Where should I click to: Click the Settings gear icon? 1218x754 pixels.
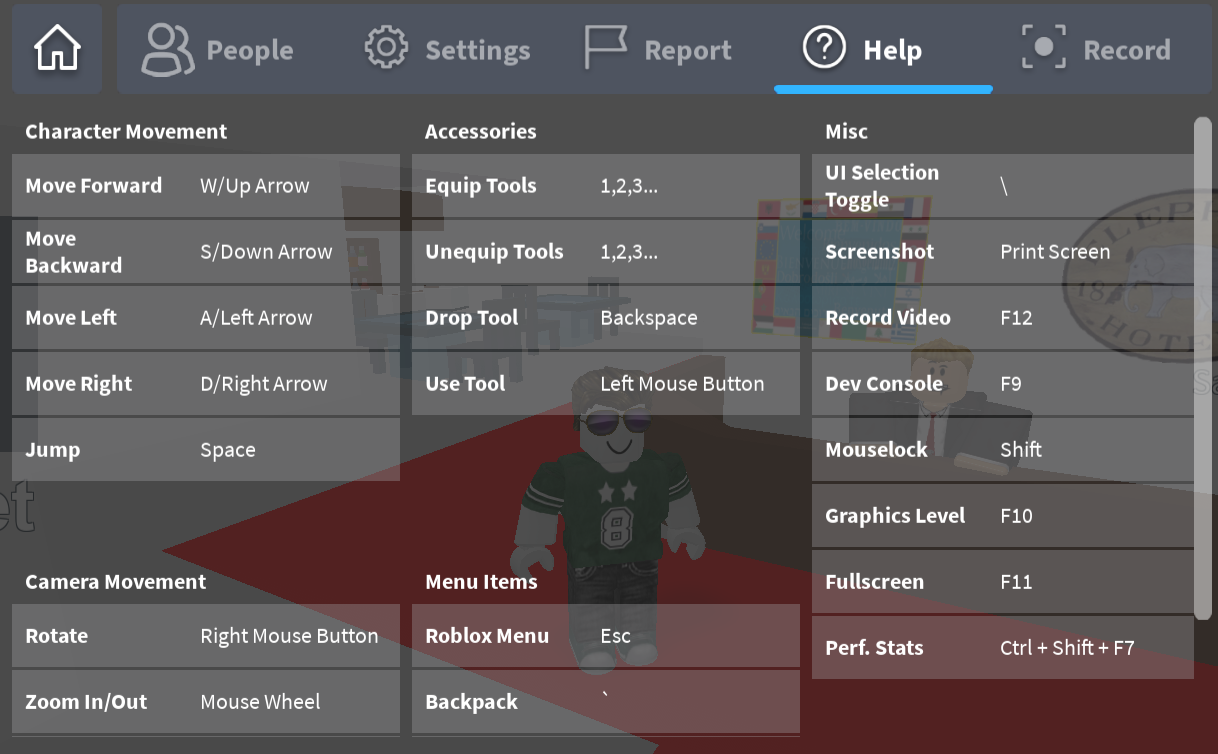coord(386,49)
